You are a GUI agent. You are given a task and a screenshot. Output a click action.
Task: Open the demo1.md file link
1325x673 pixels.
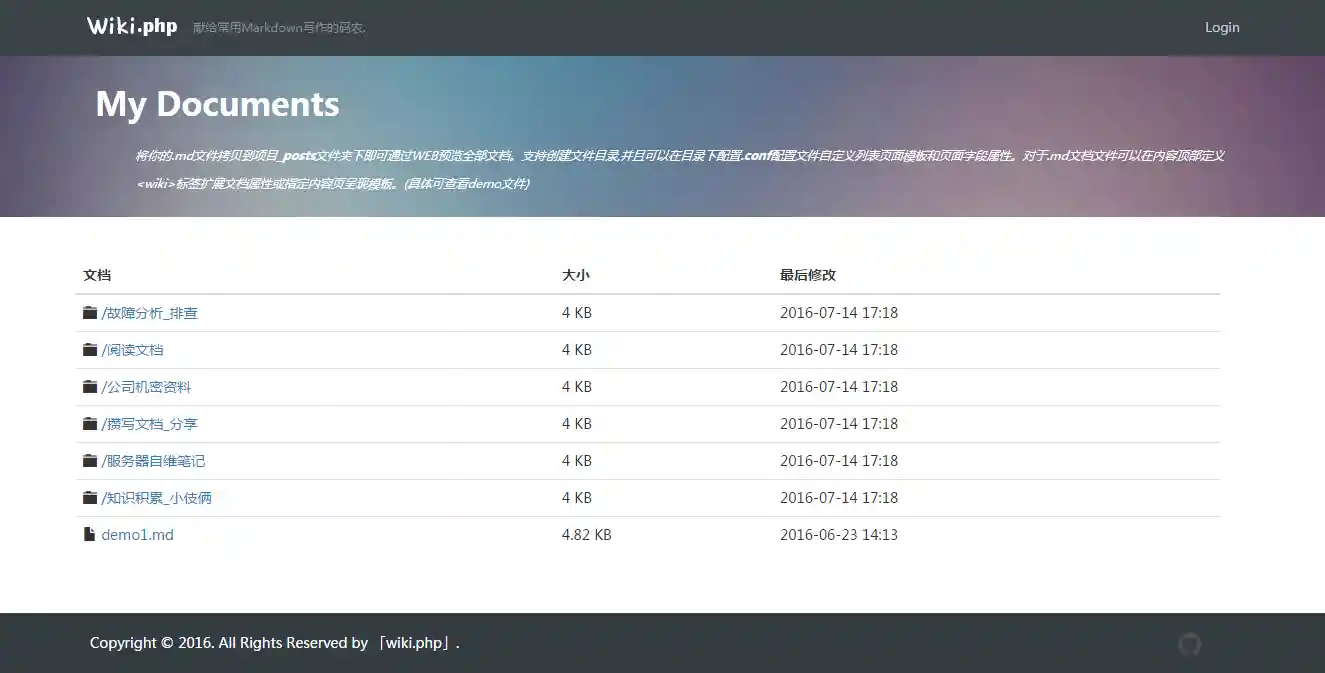[137, 535]
